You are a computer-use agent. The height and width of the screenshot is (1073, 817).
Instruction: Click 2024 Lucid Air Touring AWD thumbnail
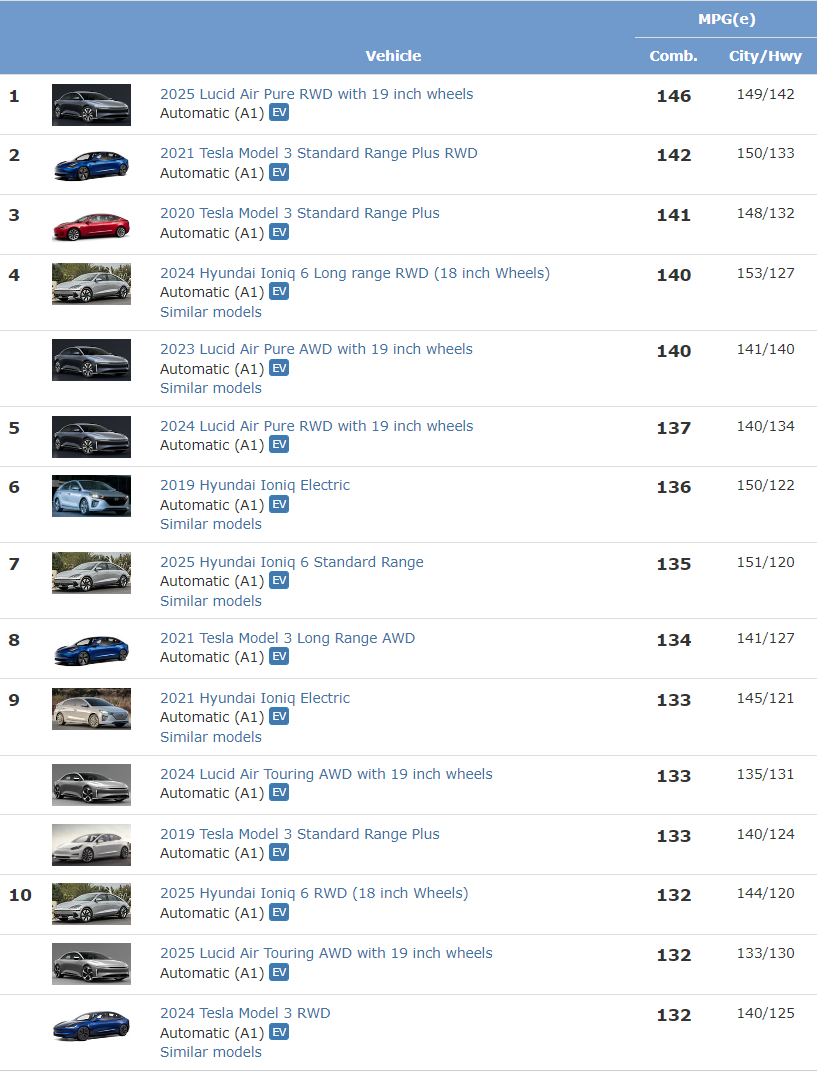(x=91, y=785)
